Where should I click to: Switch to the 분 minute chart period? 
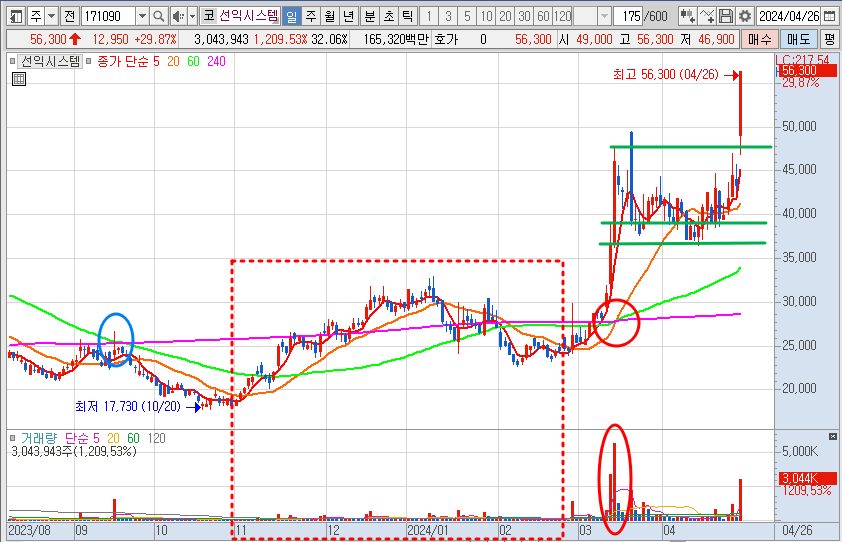click(369, 17)
